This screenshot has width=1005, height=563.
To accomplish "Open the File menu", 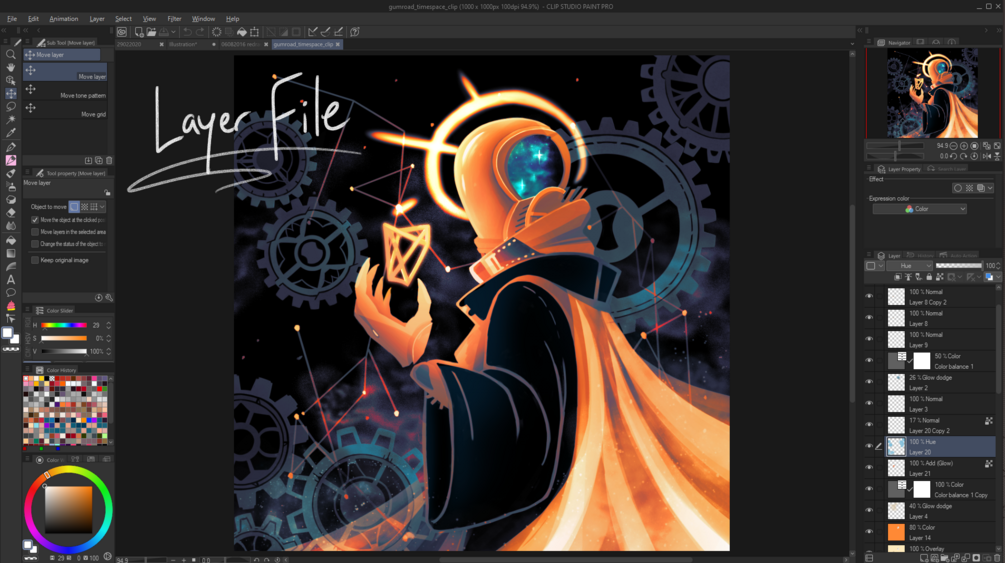I will (x=12, y=19).
